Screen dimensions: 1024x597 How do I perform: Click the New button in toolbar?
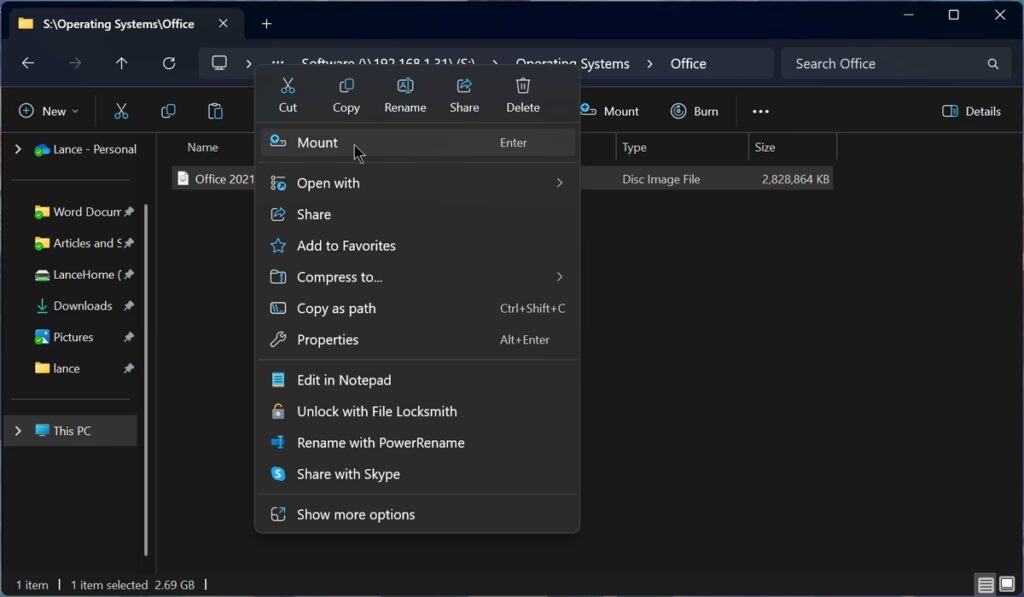48,111
